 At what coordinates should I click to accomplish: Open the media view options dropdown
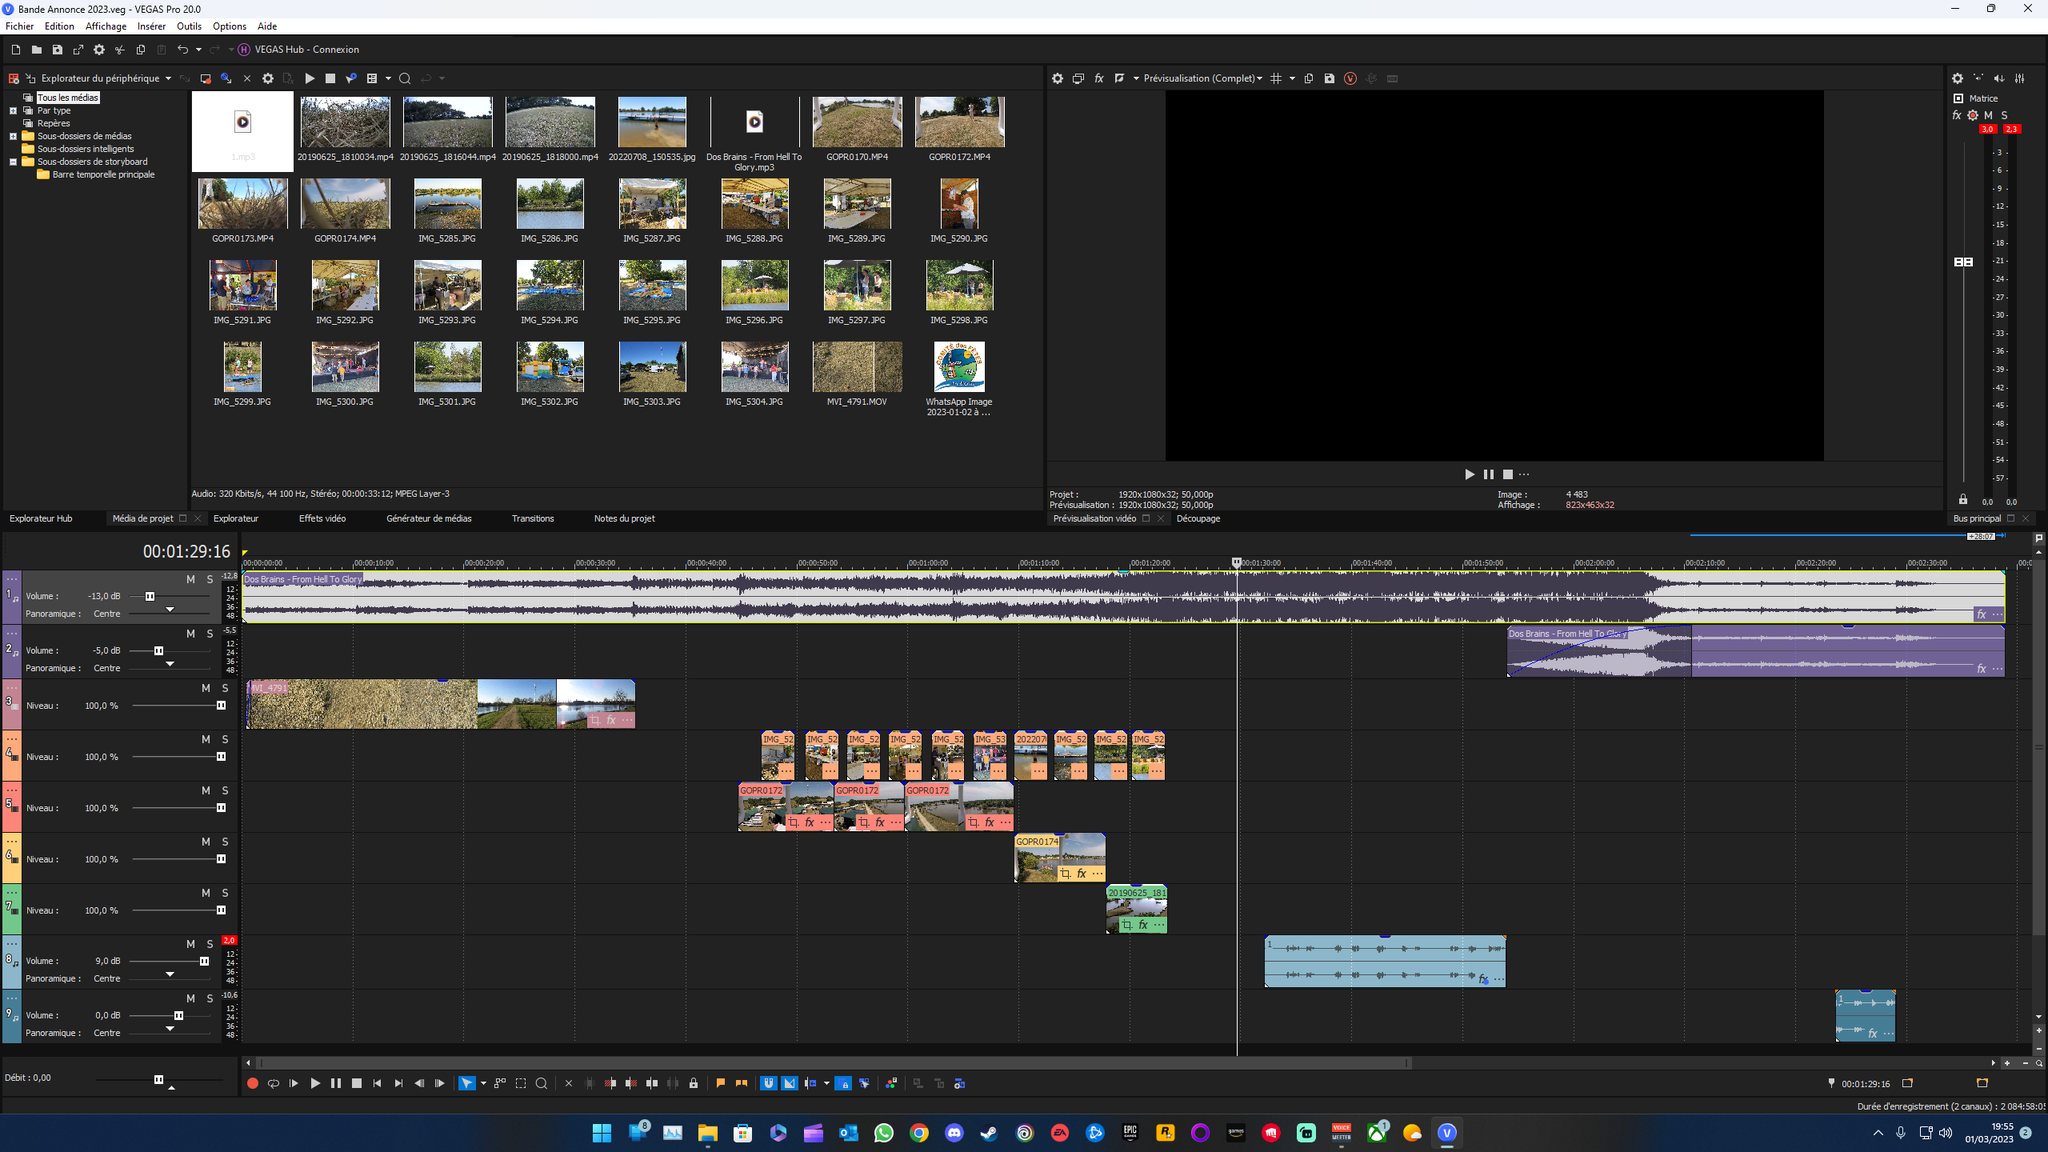point(388,78)
